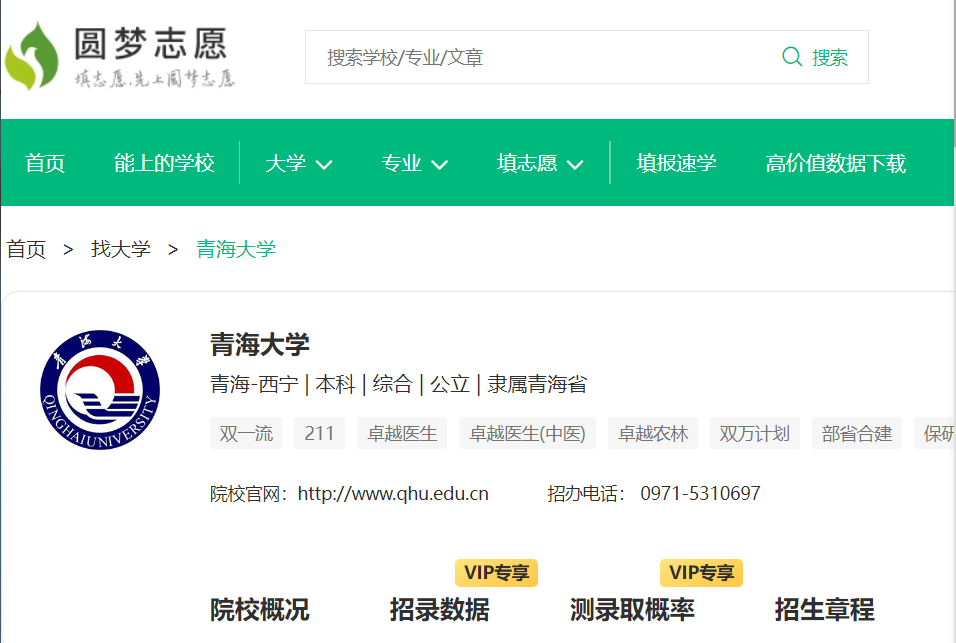Expand the 填志愿 dropdown menu

(x=540, y=163)
